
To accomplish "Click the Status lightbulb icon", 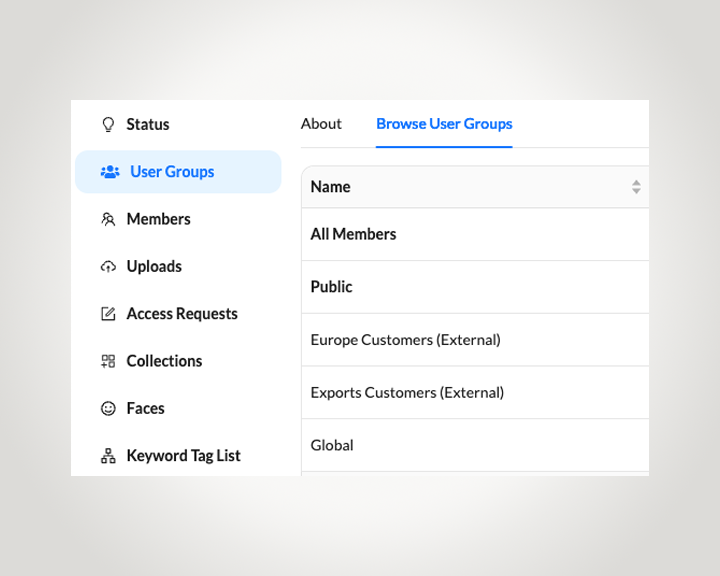I will (108, 124).
